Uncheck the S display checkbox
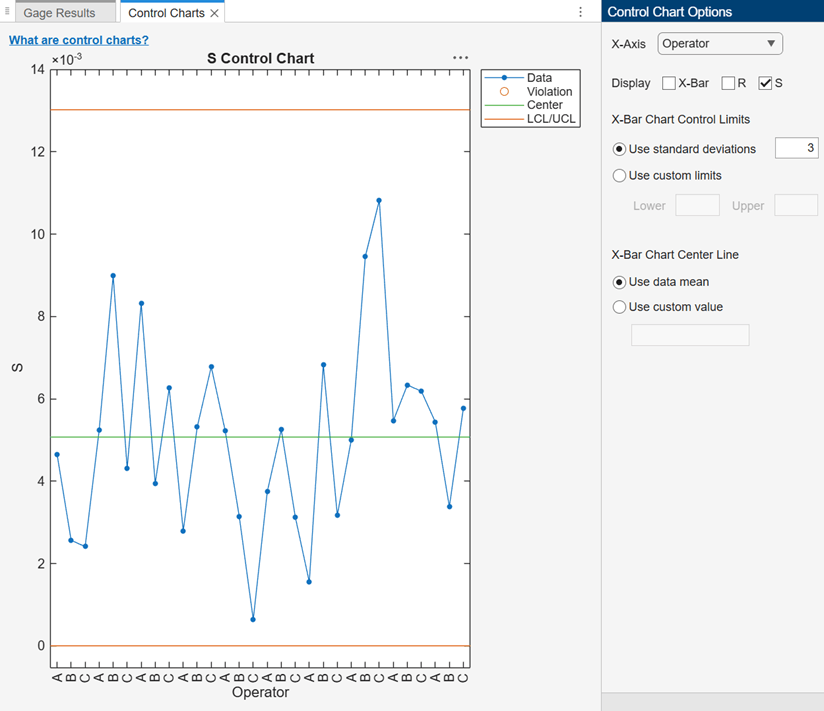The width and height of the screenshot is (824, 711). click(x=765, y=83)
